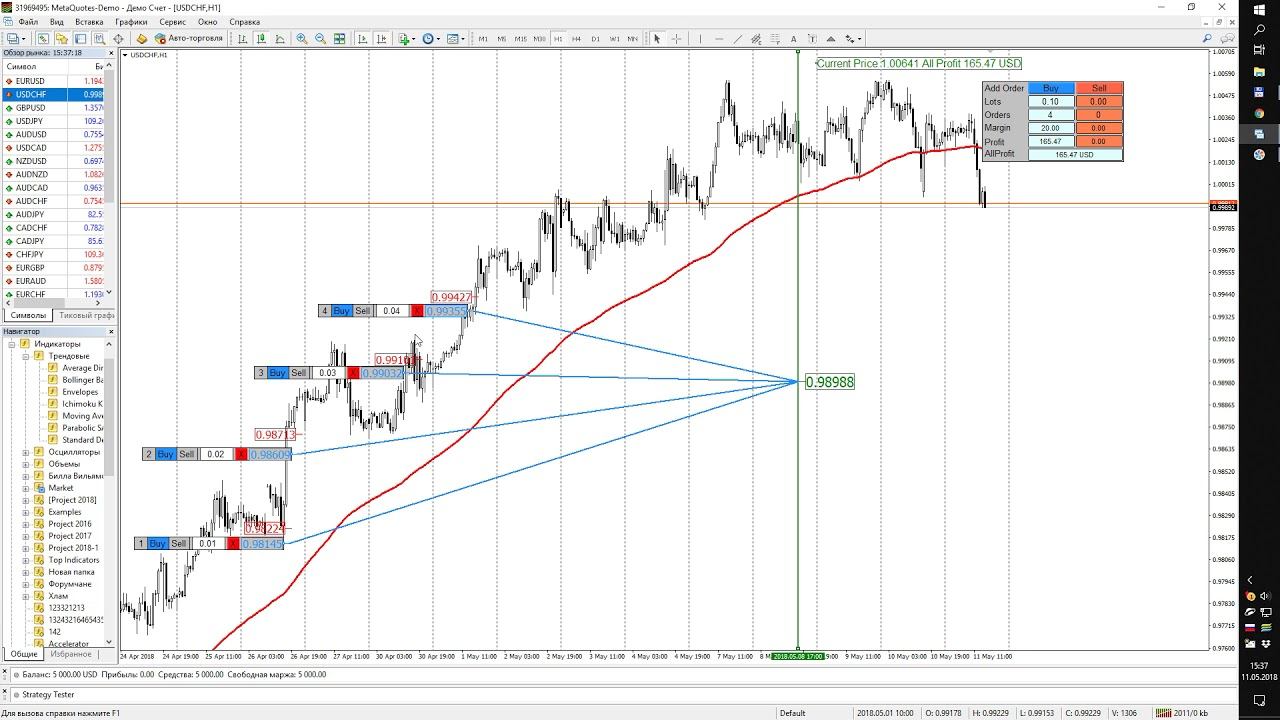This screenshot has height=720, width=1280.
Task: Select the trendline drawing tool
Action: coord(738,39)
